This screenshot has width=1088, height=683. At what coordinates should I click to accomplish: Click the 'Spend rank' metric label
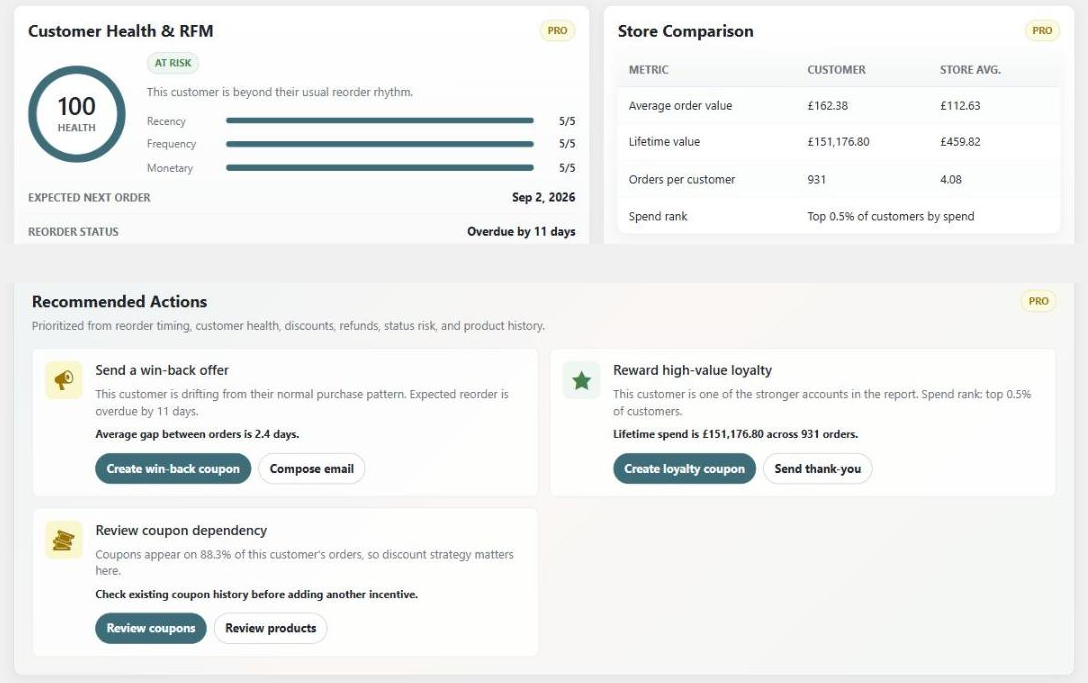pyautogui.click(x=658, y=217)
